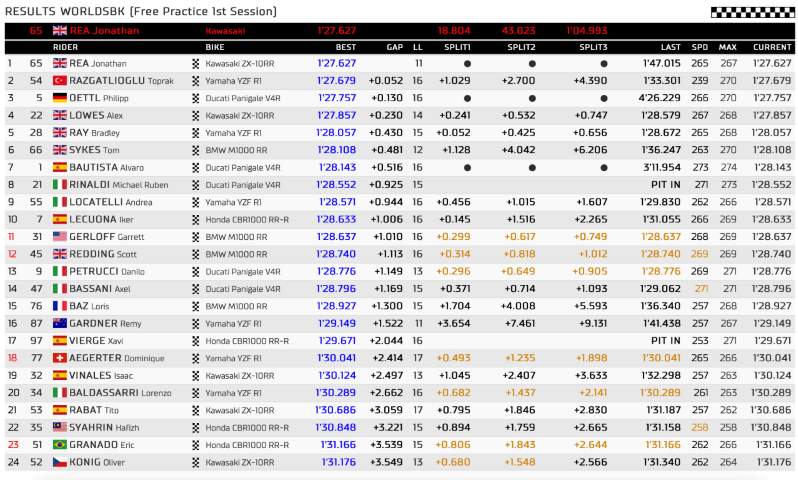The height and width of the screenshot is (480, 798).
Task: Click last lap time 3'11.954
Action: [x=662, y=167]
